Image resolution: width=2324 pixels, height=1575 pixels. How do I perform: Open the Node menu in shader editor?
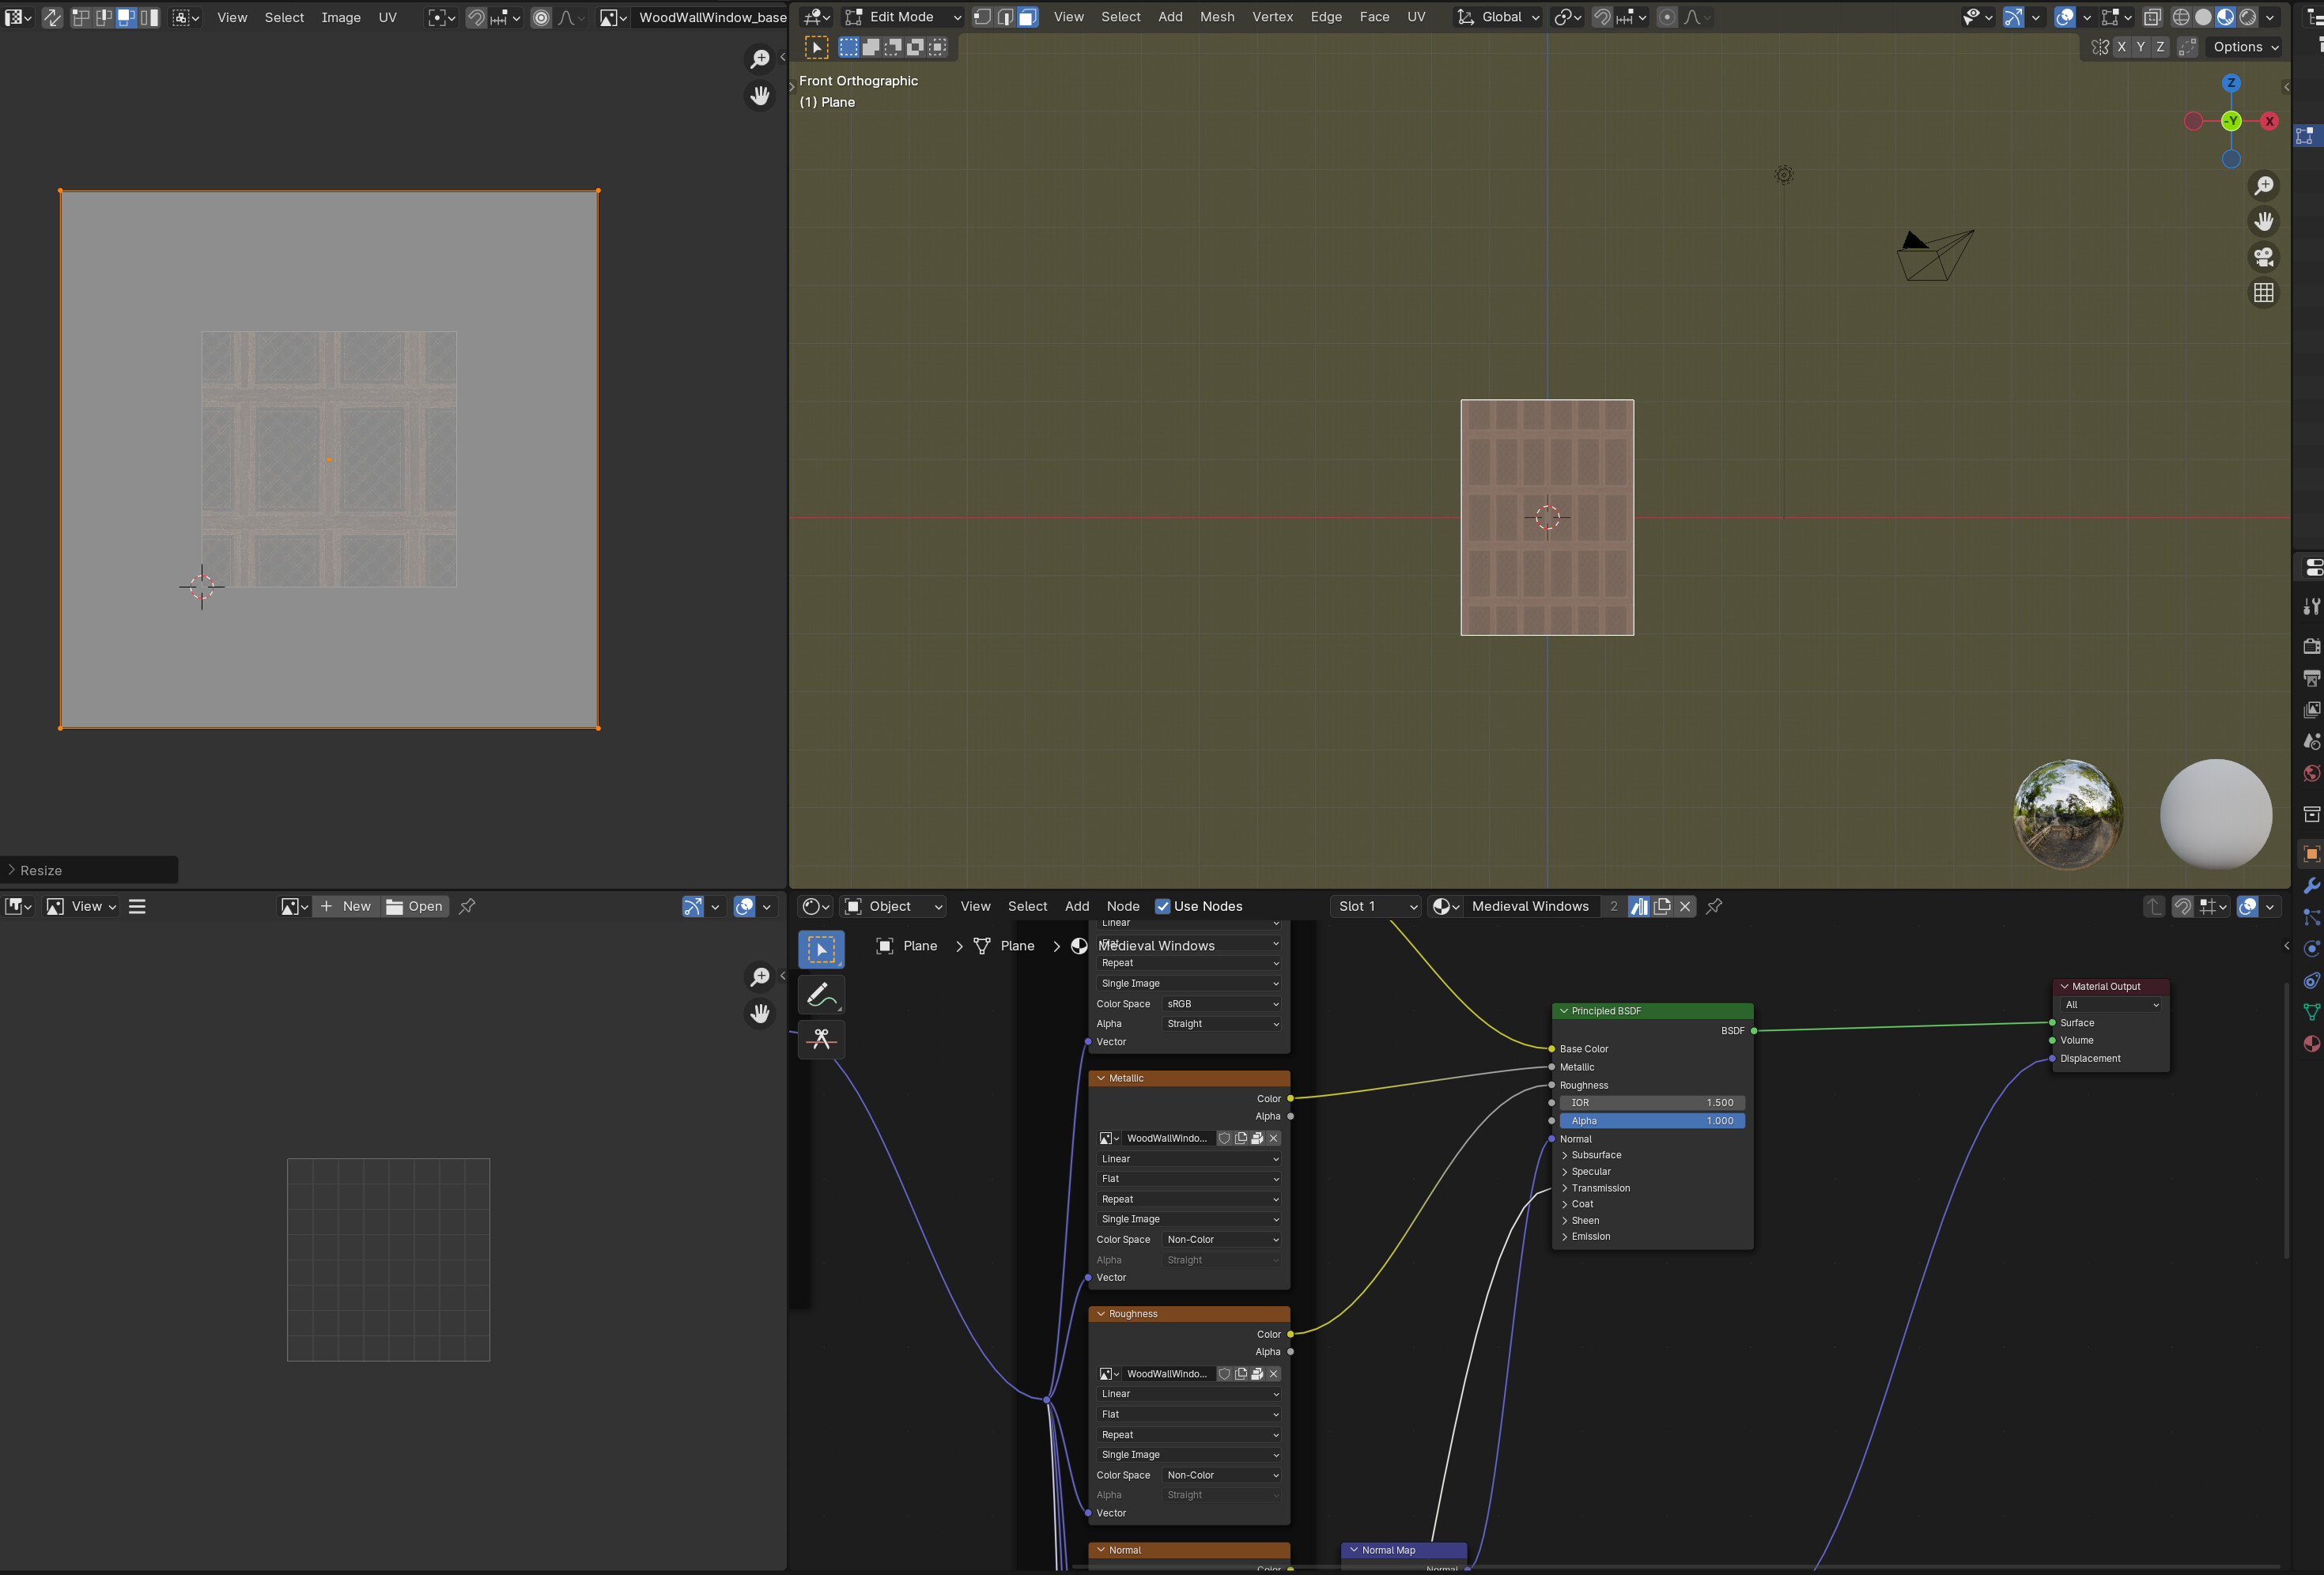point(1123,906)
